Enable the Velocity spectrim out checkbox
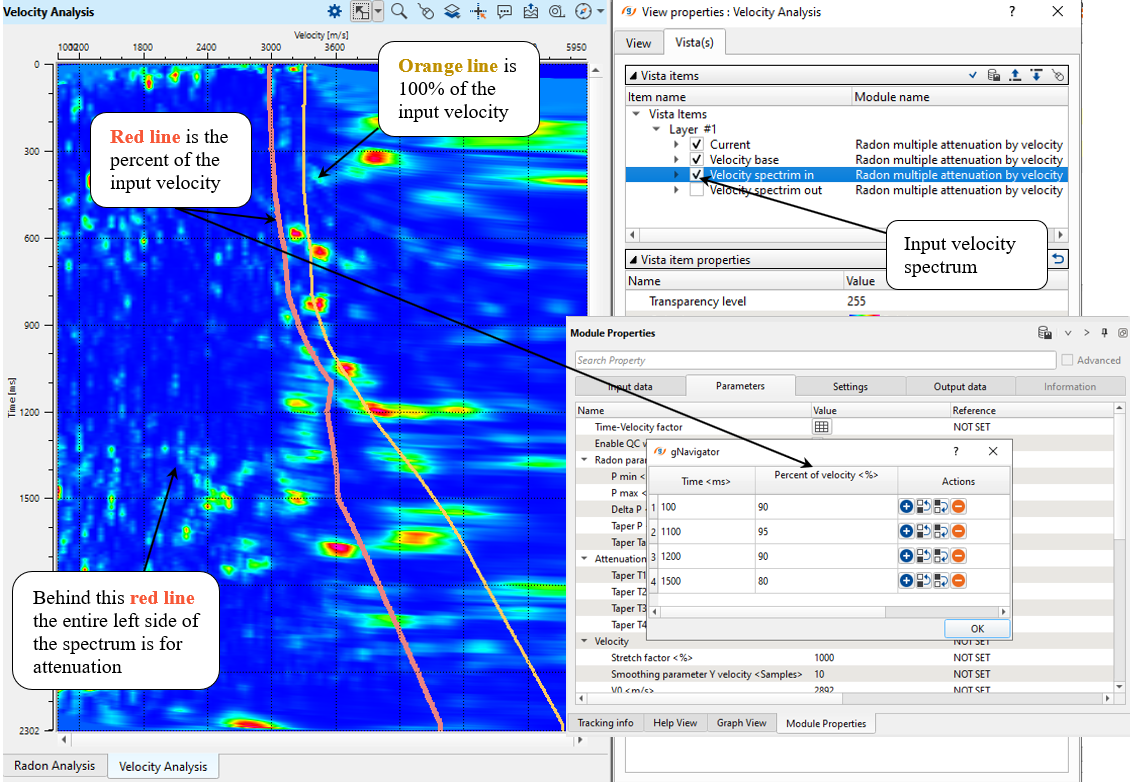 [x=697, y=190]
